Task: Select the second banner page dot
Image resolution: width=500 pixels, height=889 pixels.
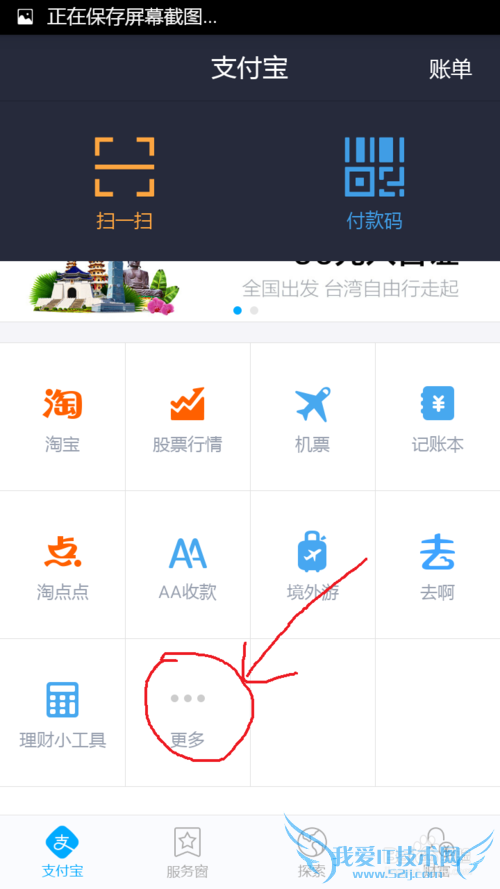Action: tap(254, 310)
